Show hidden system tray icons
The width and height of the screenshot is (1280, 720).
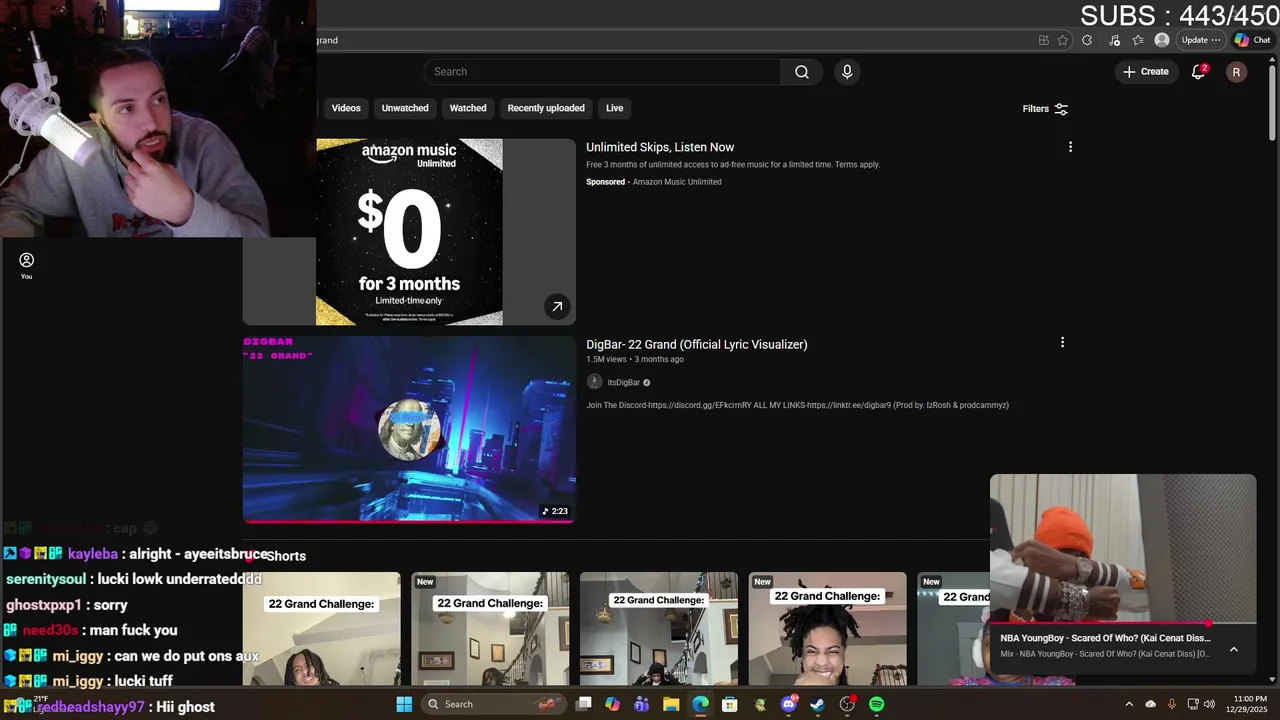pos(1129,704)
